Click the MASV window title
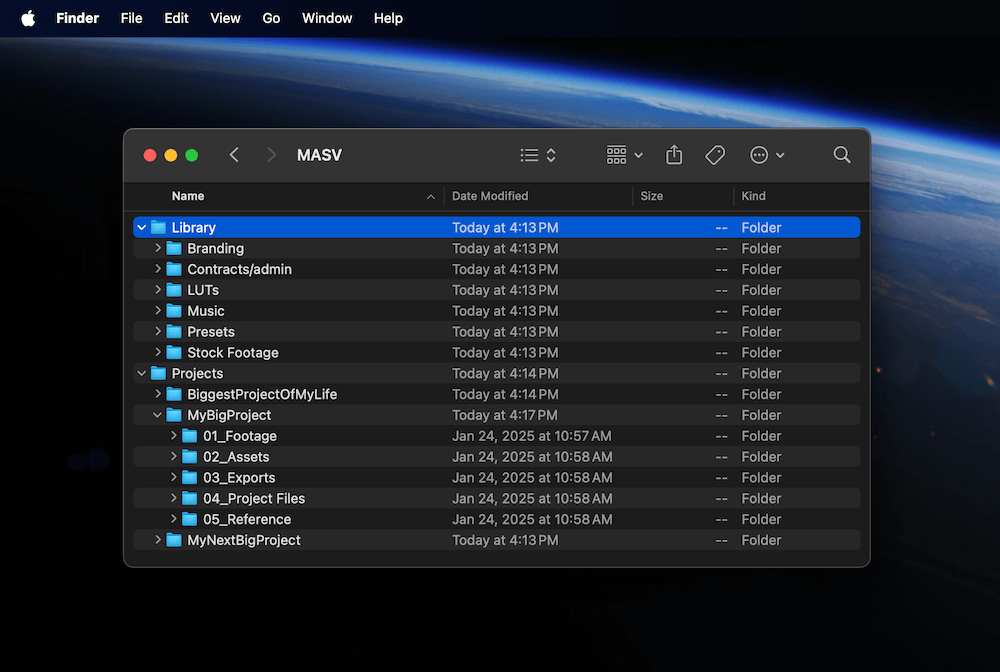This screenshot has width=1000, height=672. (x=320, y=155)
